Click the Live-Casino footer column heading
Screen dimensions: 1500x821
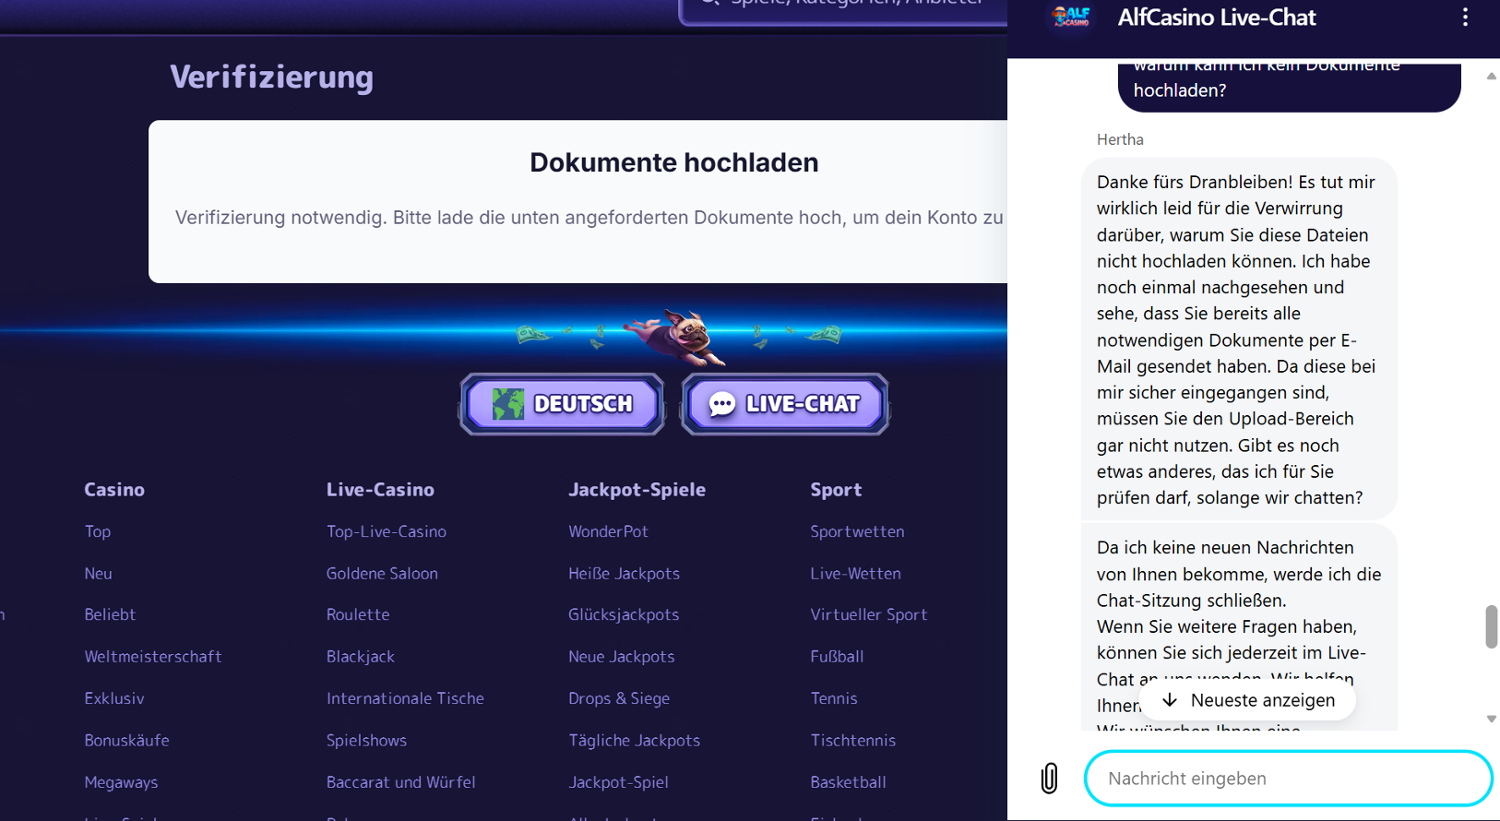pyautogui.click(x=380, y=489)
